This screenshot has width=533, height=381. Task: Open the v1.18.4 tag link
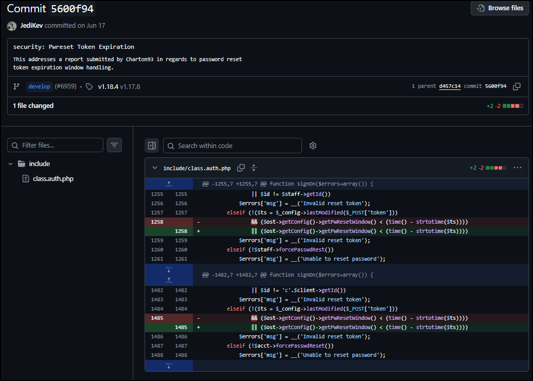[x=108, y=87]
